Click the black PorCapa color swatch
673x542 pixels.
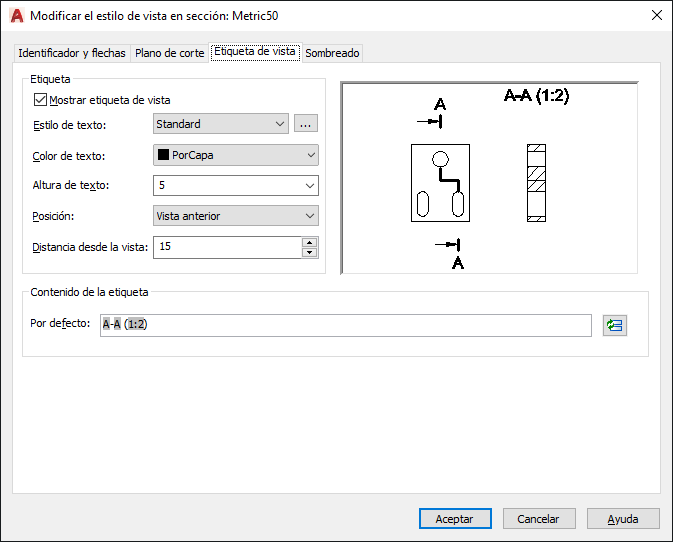click(163, 155)
